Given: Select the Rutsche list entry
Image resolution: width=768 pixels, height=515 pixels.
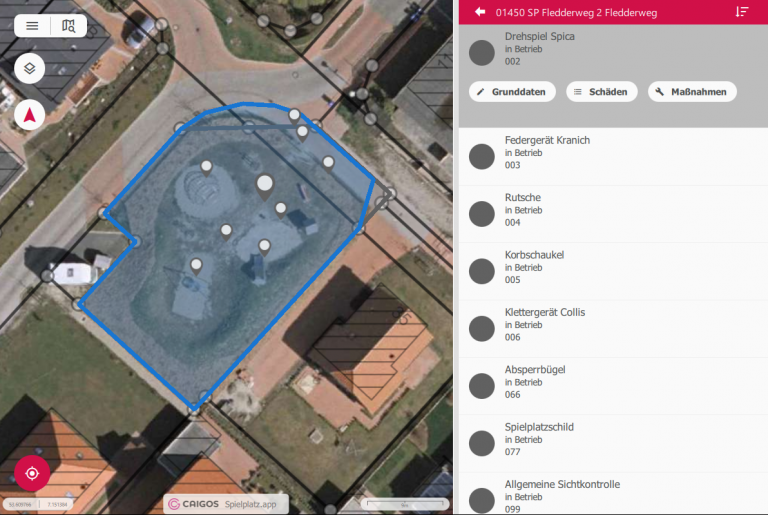Looking at the screenshot, I should pos(613,214).
